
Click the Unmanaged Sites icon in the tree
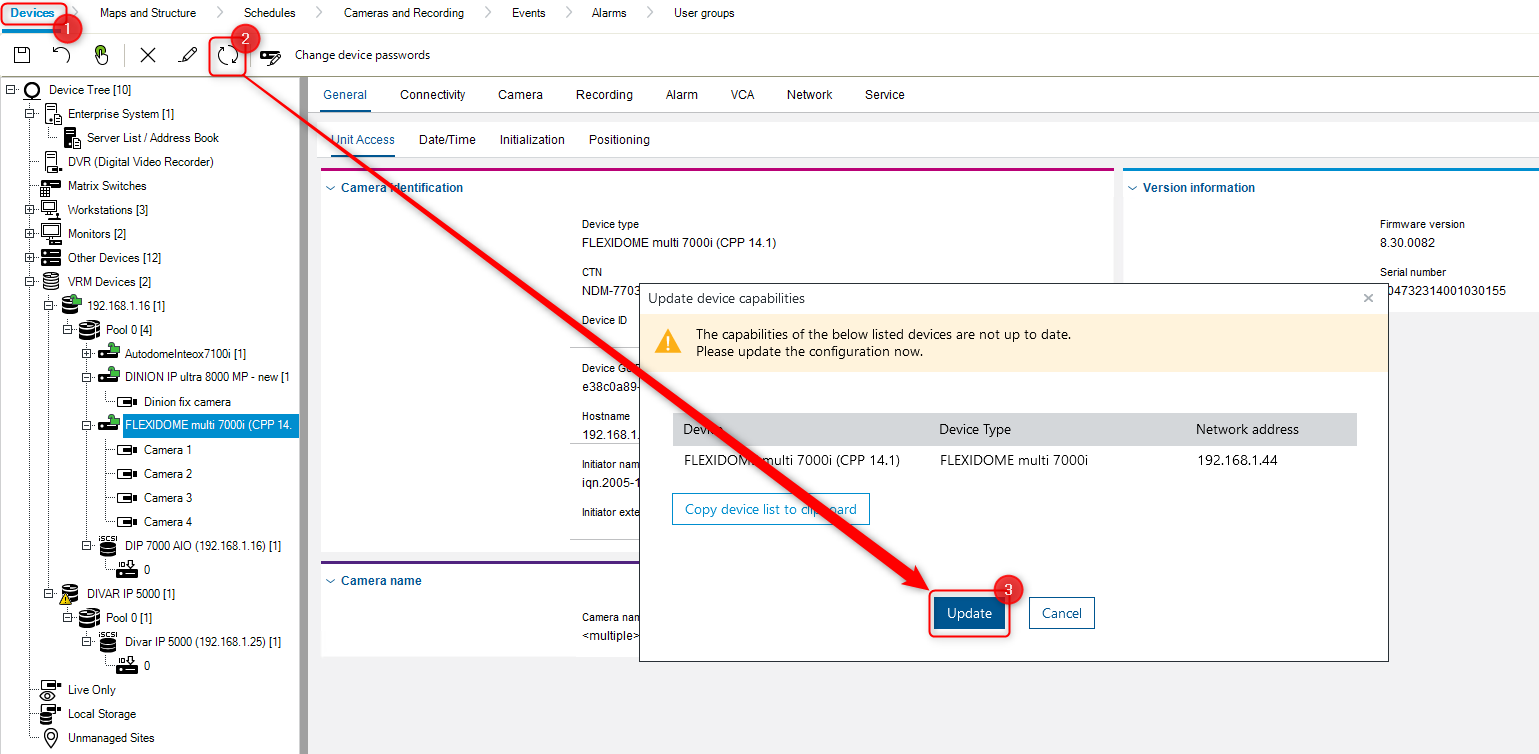[50, 737]
